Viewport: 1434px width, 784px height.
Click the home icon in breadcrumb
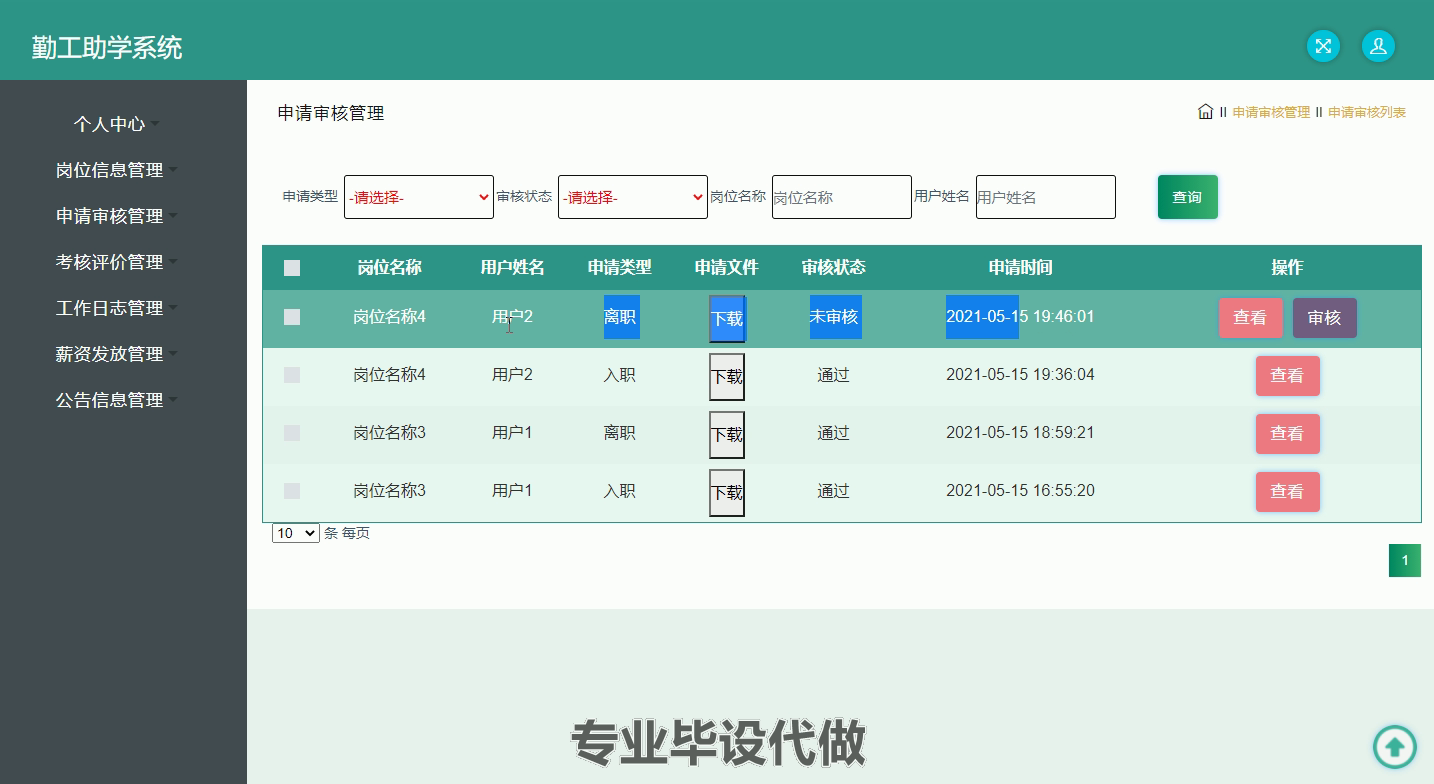(x=1205, y=112)
